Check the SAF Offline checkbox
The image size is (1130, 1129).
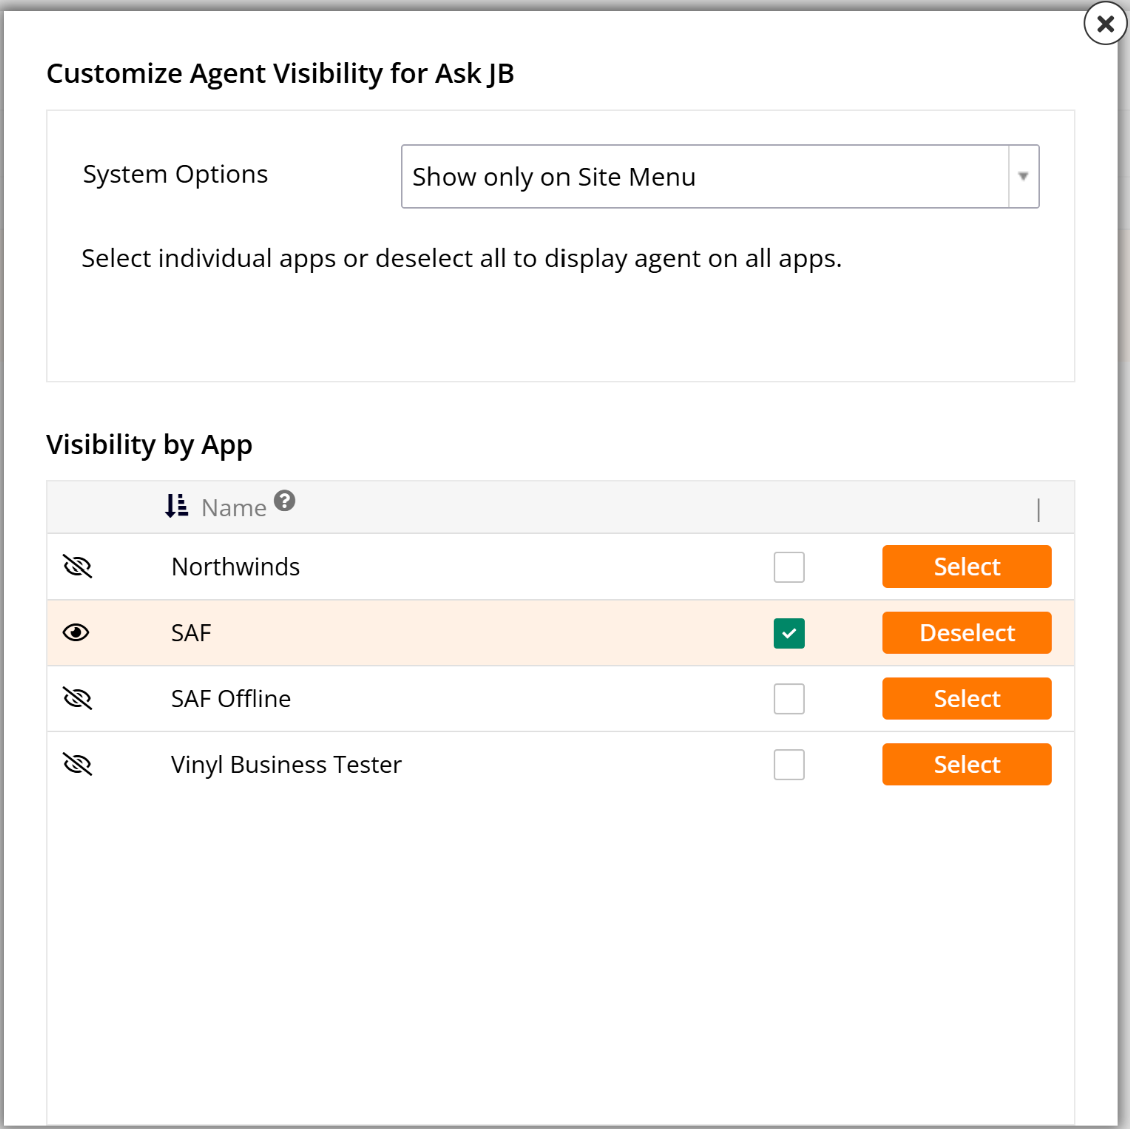[x=789, y=699]
